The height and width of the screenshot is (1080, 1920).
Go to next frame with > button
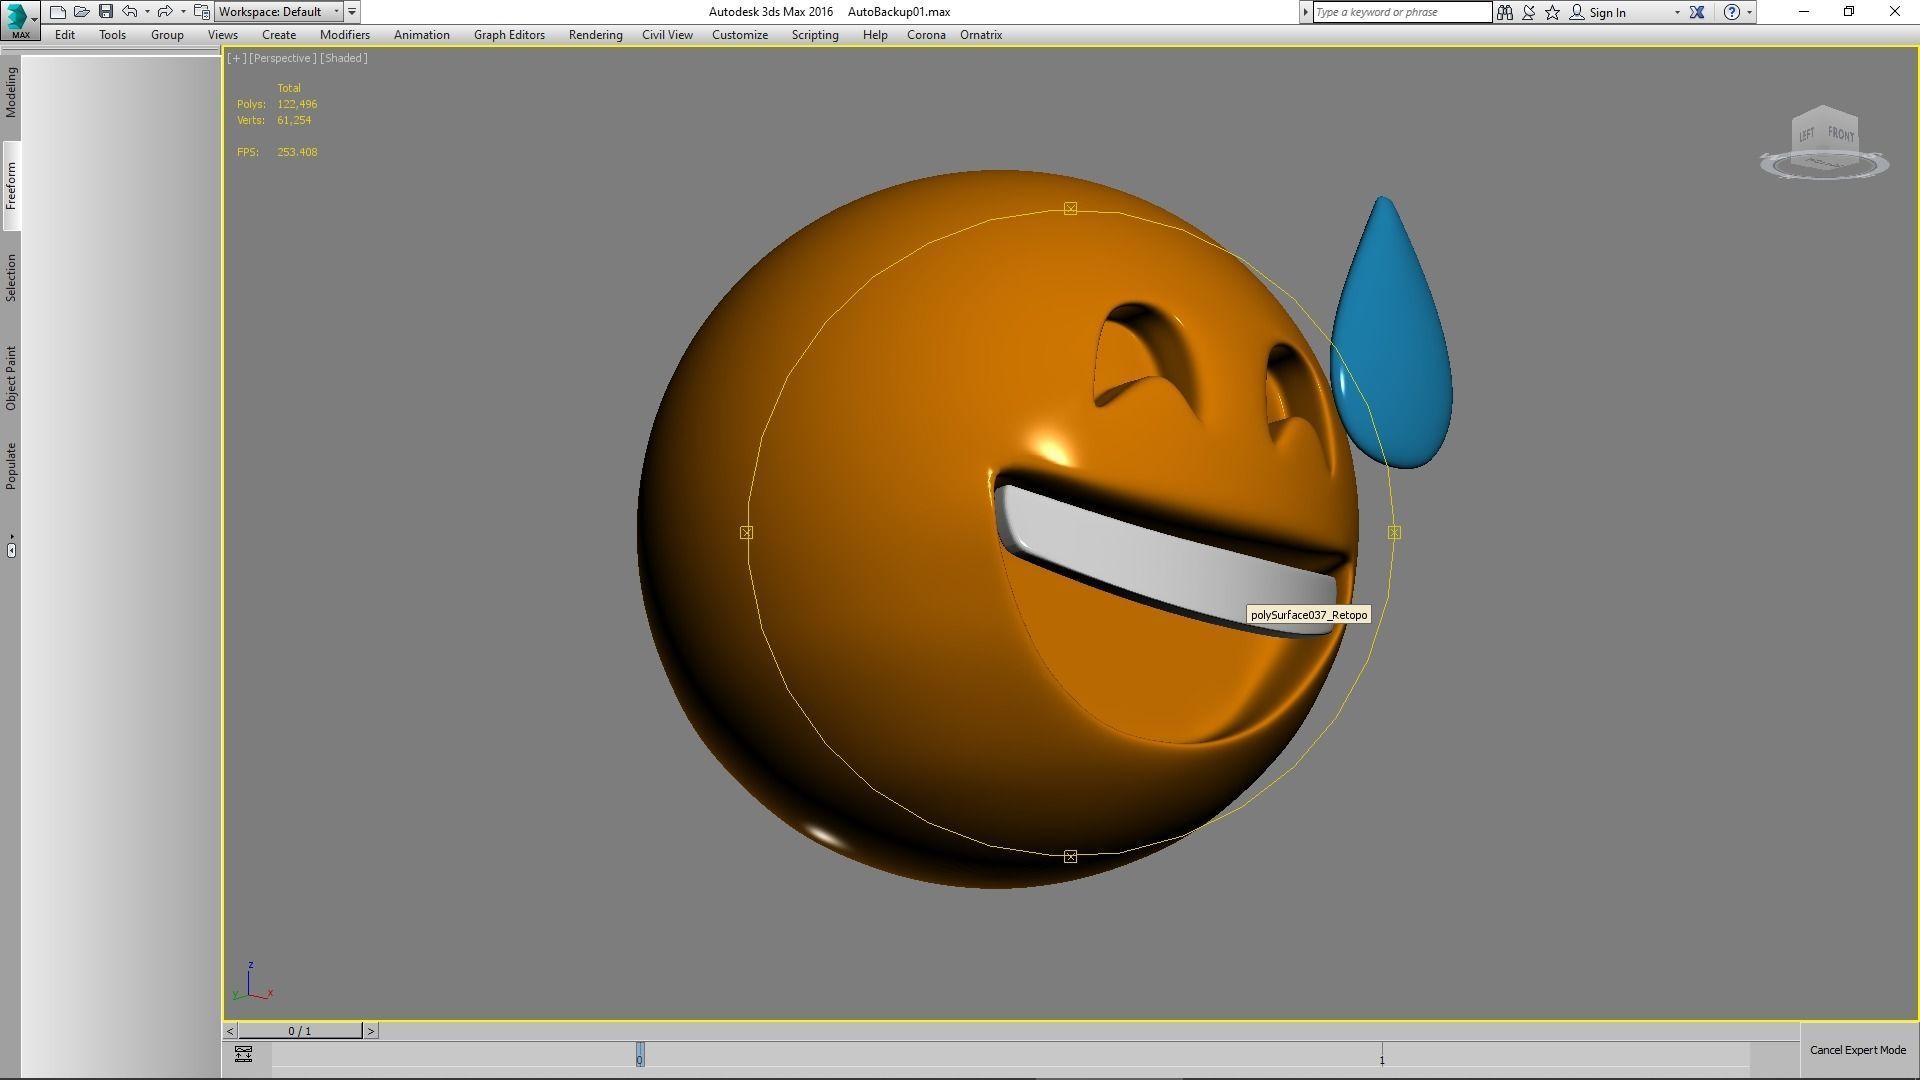tap(370, 1031)
